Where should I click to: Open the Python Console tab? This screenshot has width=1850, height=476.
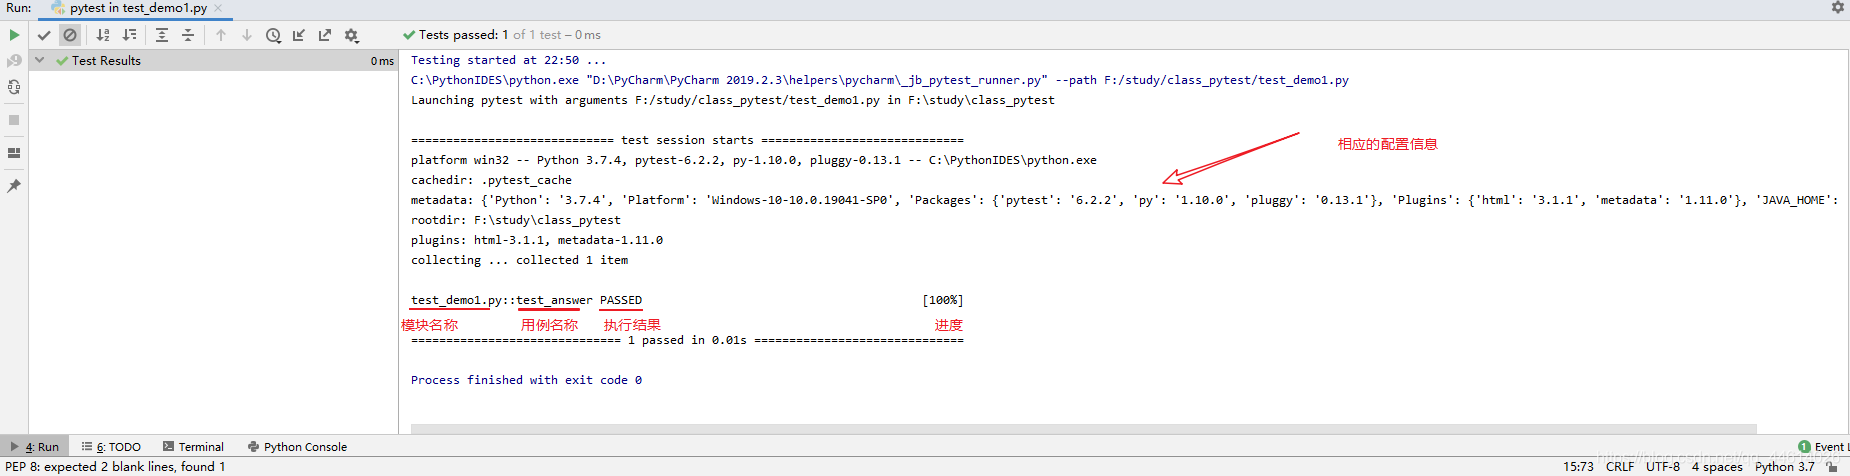(297, 447)
